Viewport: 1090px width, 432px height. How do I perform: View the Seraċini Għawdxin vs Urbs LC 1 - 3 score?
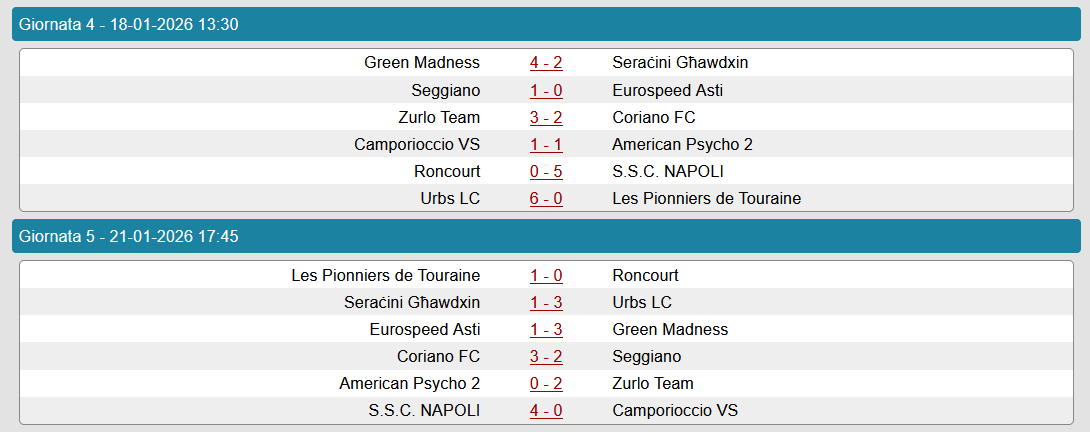(x=546, y=302)
